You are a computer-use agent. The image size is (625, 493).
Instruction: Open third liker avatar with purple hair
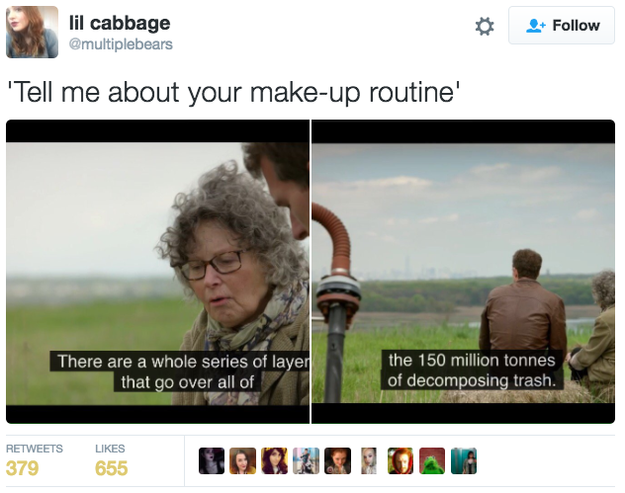point(274,461)
